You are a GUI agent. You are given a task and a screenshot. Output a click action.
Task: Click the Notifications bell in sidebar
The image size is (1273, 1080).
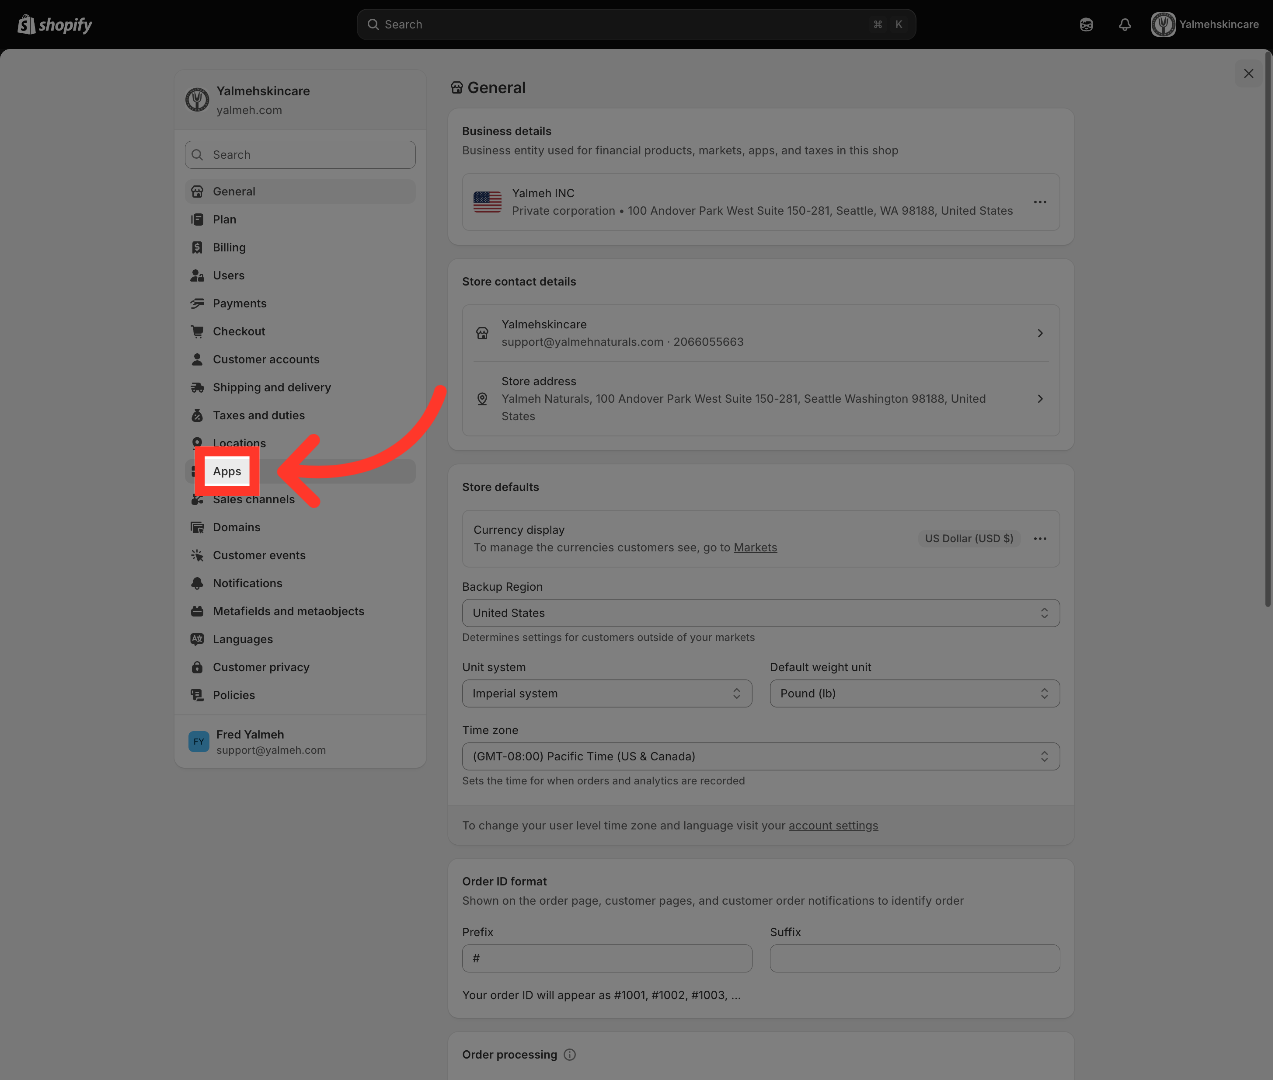197,583
